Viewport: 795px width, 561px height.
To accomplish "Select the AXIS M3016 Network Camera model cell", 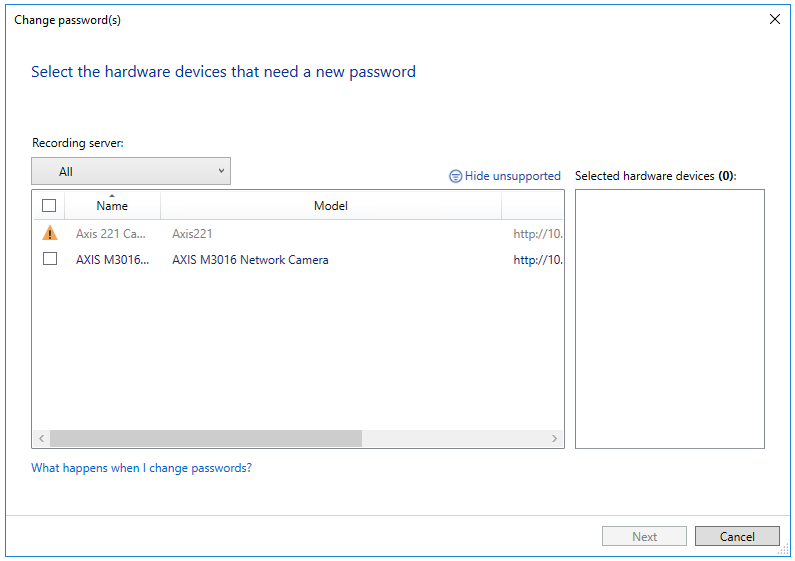I will tap(250, 260).
